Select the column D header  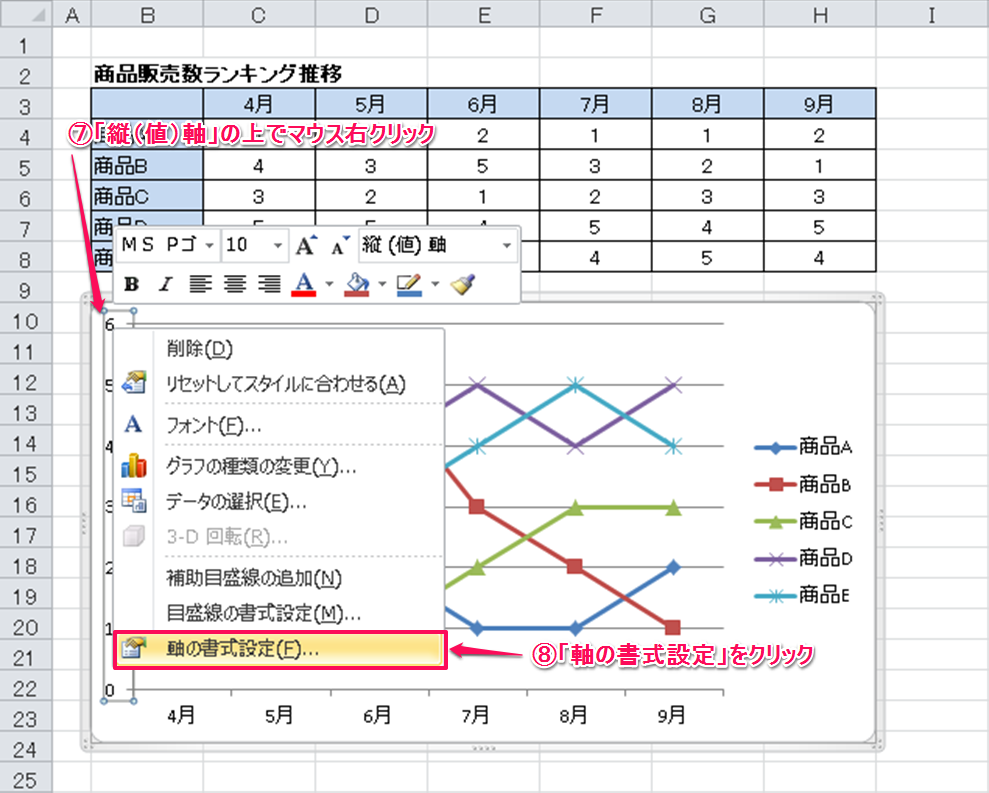[x=371, y=13]
